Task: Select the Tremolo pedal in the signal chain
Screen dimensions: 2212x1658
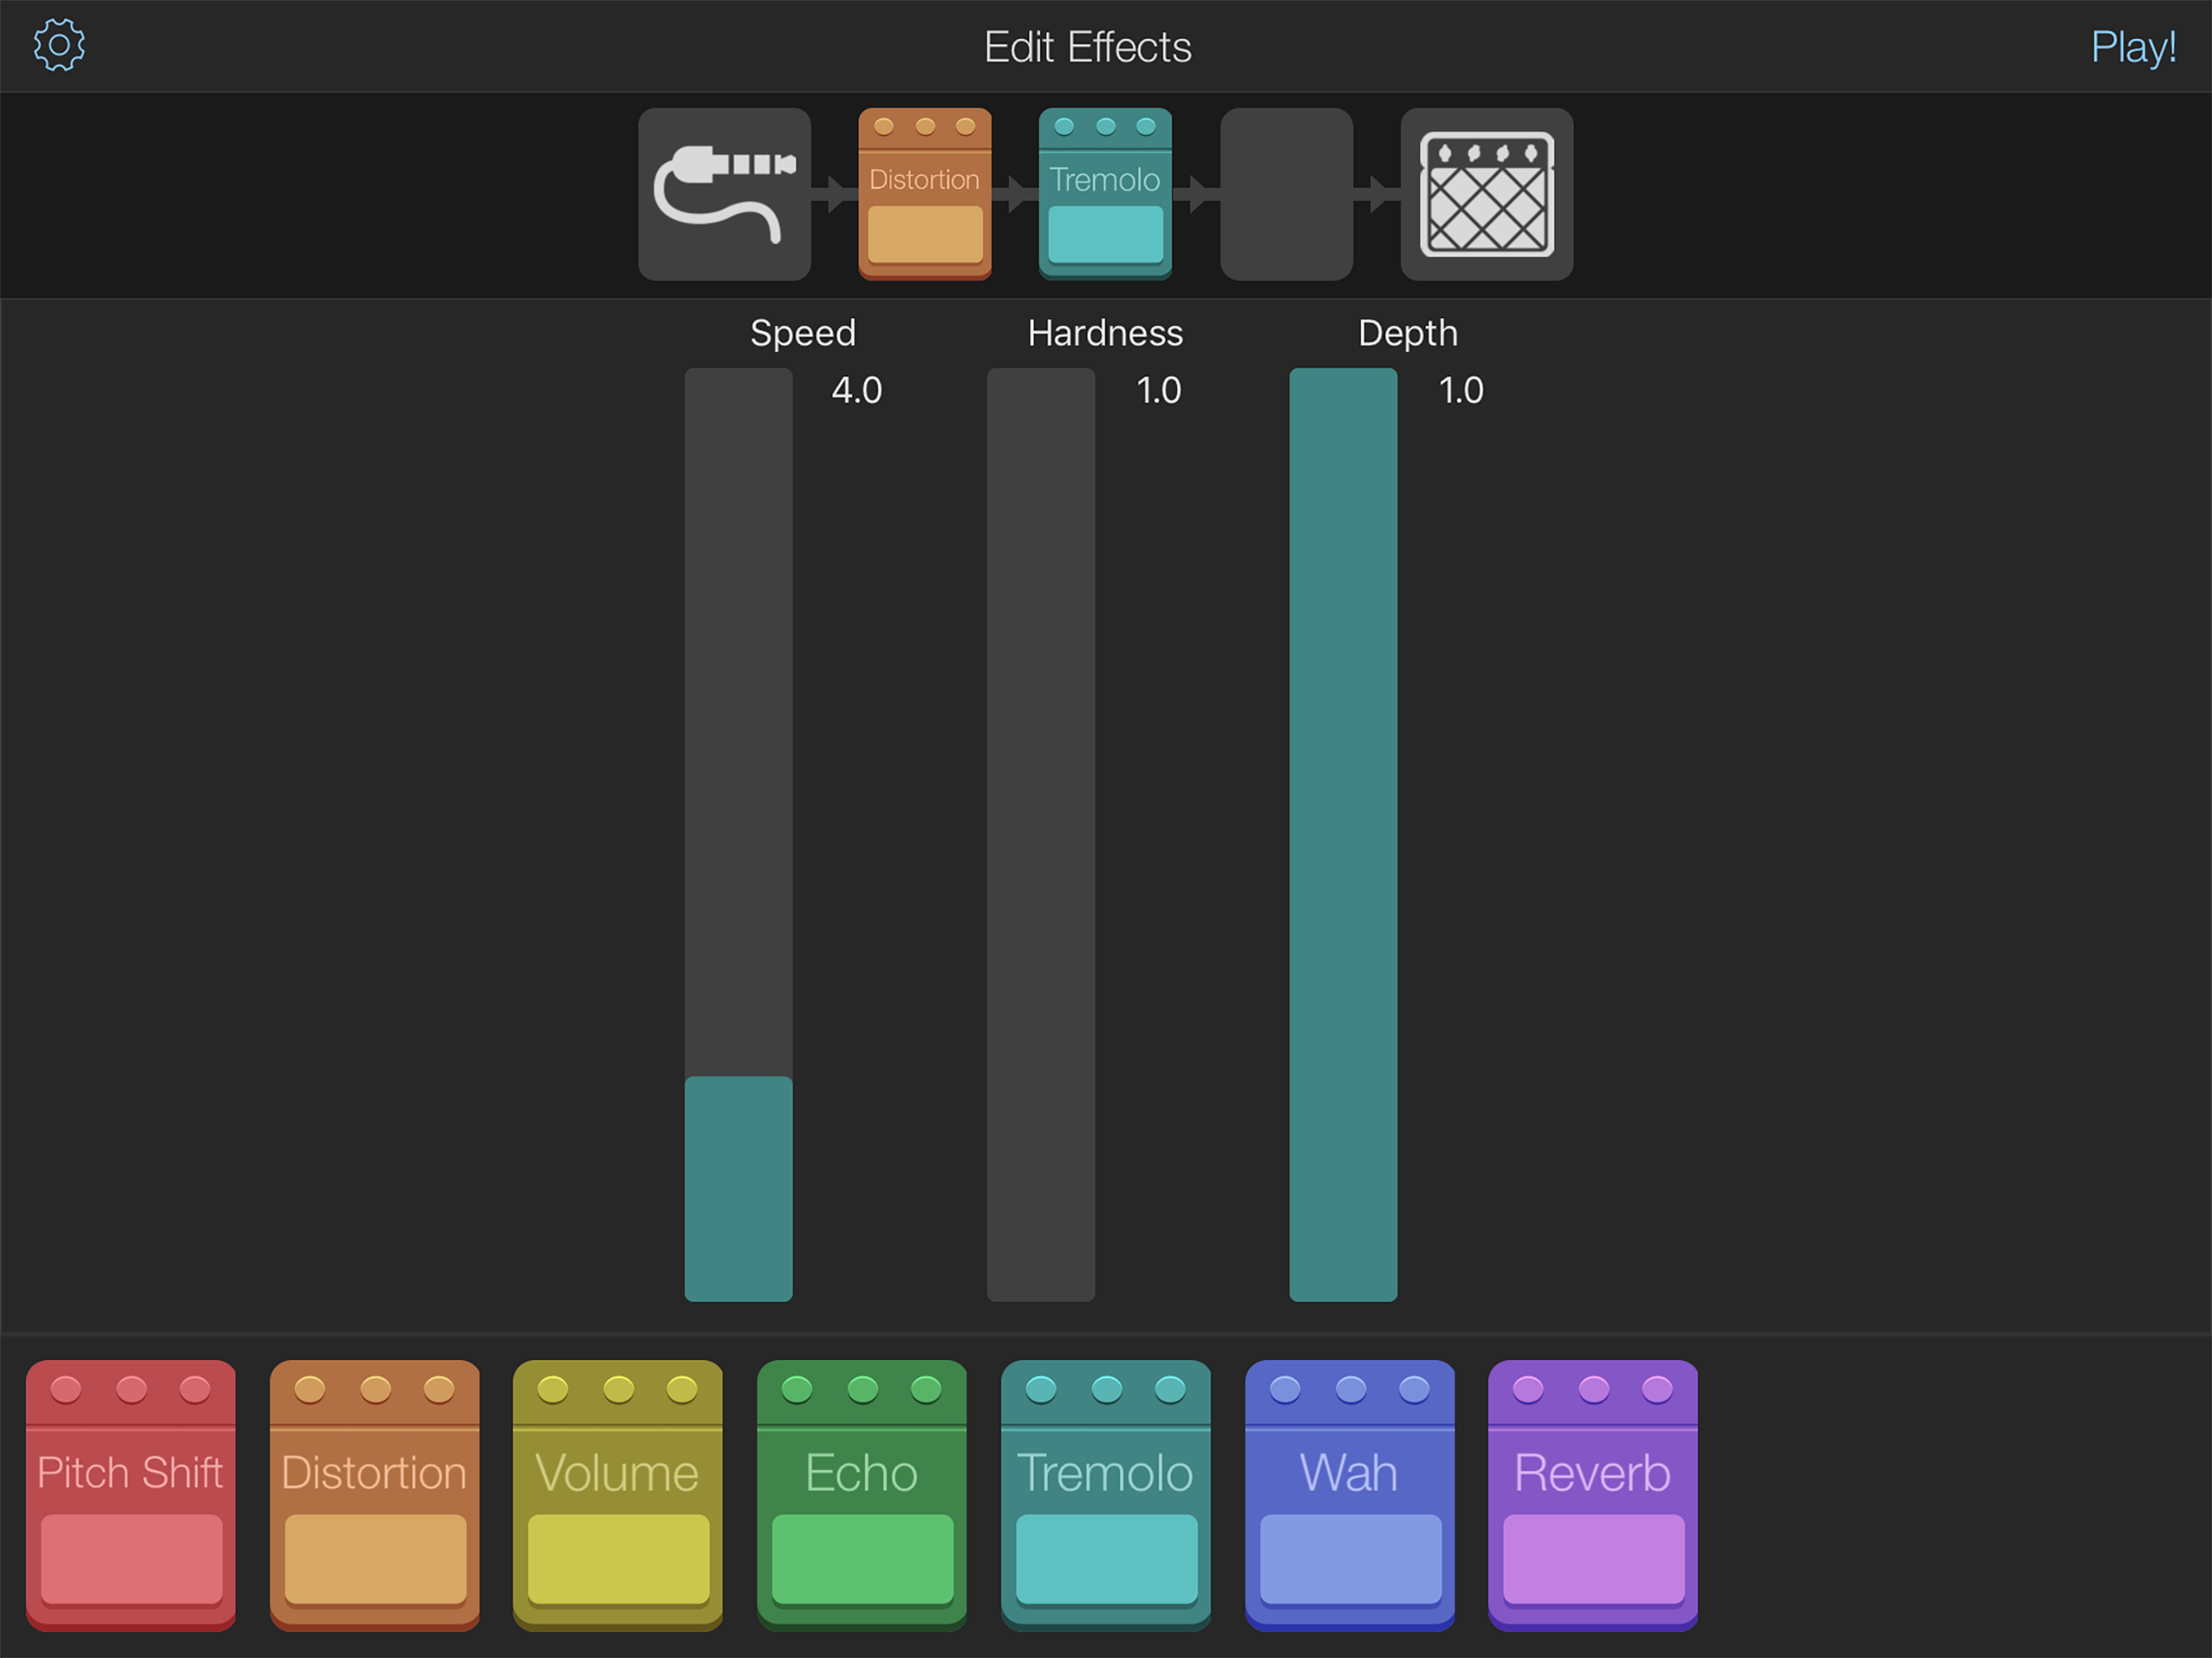Action: [x=1105, y=194]
